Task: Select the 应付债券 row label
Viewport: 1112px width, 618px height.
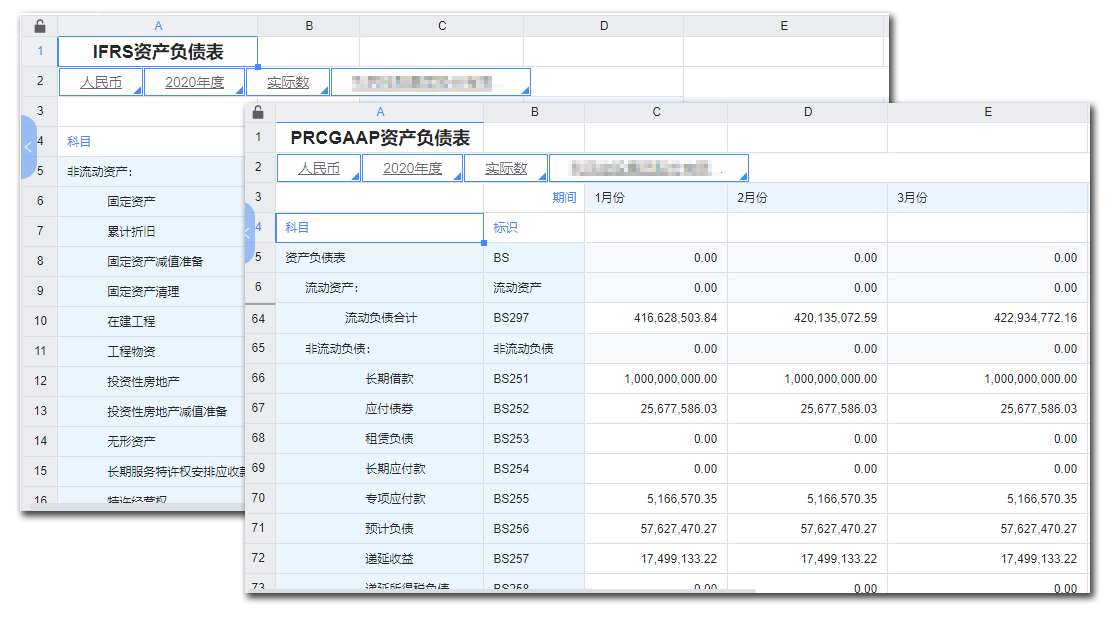Action: click(x=379, y=409)
